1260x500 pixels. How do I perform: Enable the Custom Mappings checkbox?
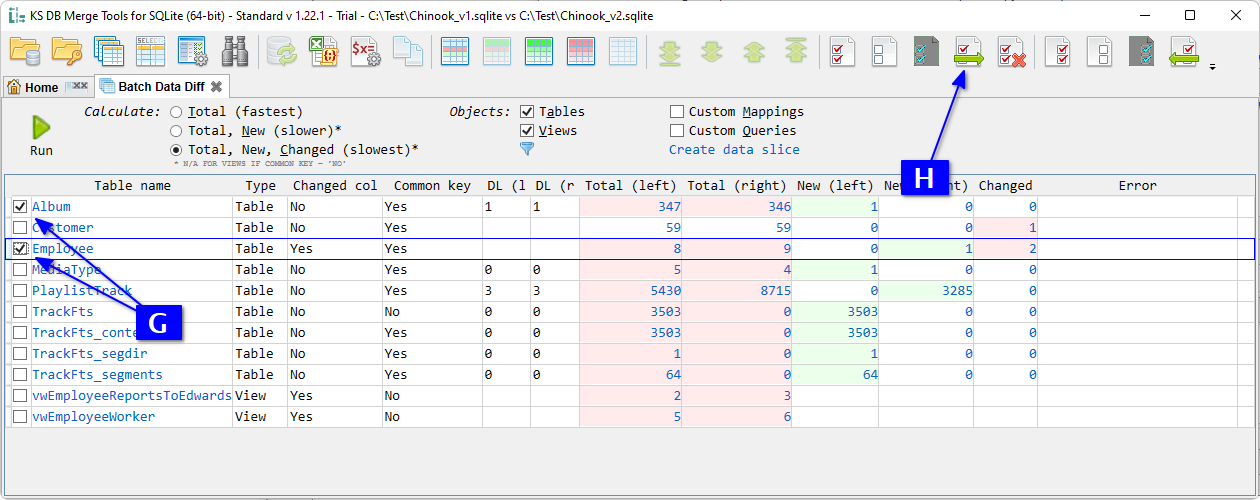677,112
